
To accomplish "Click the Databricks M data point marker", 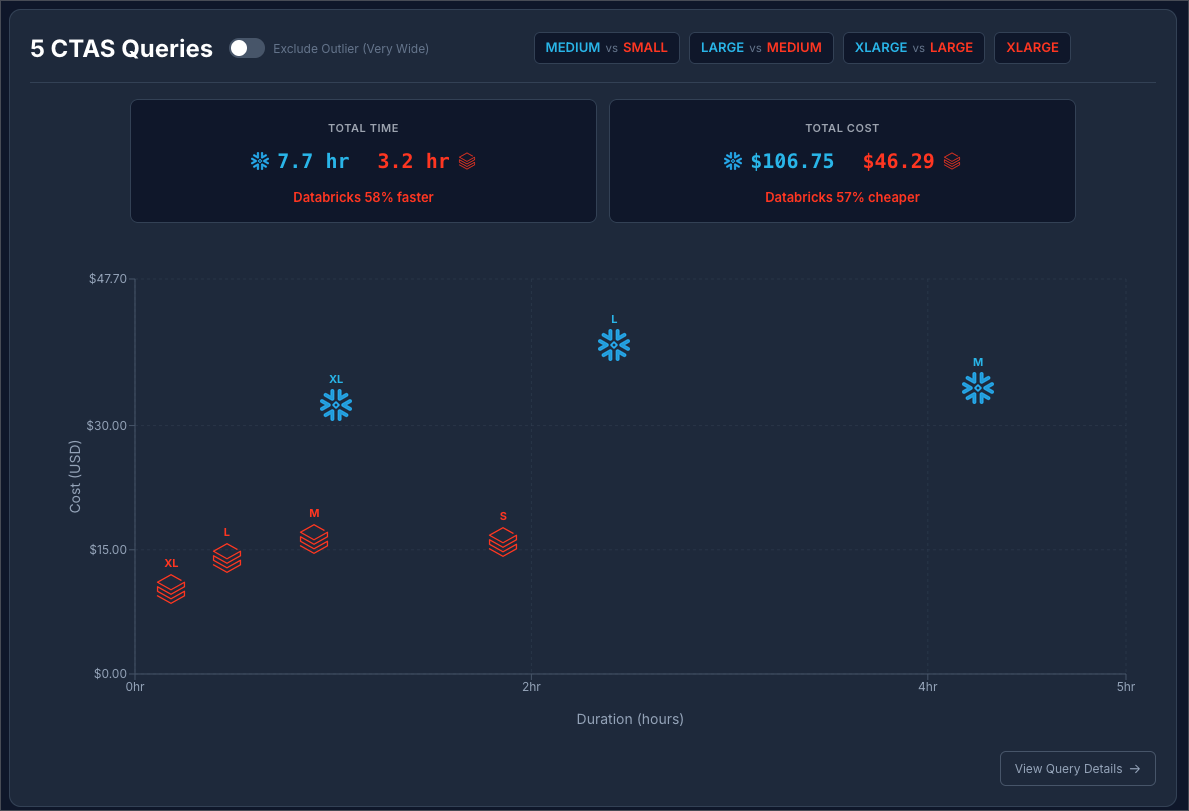I will click(314, 541).
